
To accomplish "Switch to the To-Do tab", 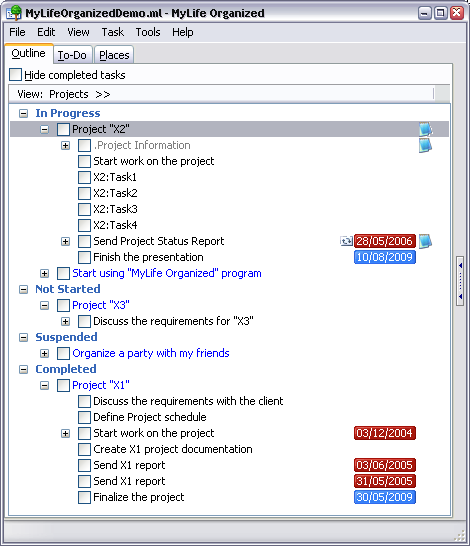I will [72, 55].
